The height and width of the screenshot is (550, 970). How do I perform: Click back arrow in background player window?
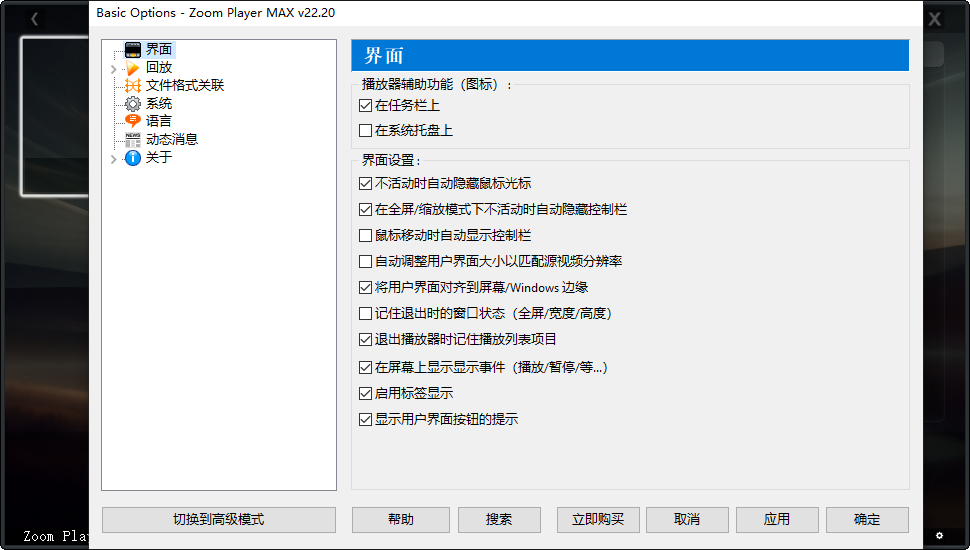click(x=35, y=19)
